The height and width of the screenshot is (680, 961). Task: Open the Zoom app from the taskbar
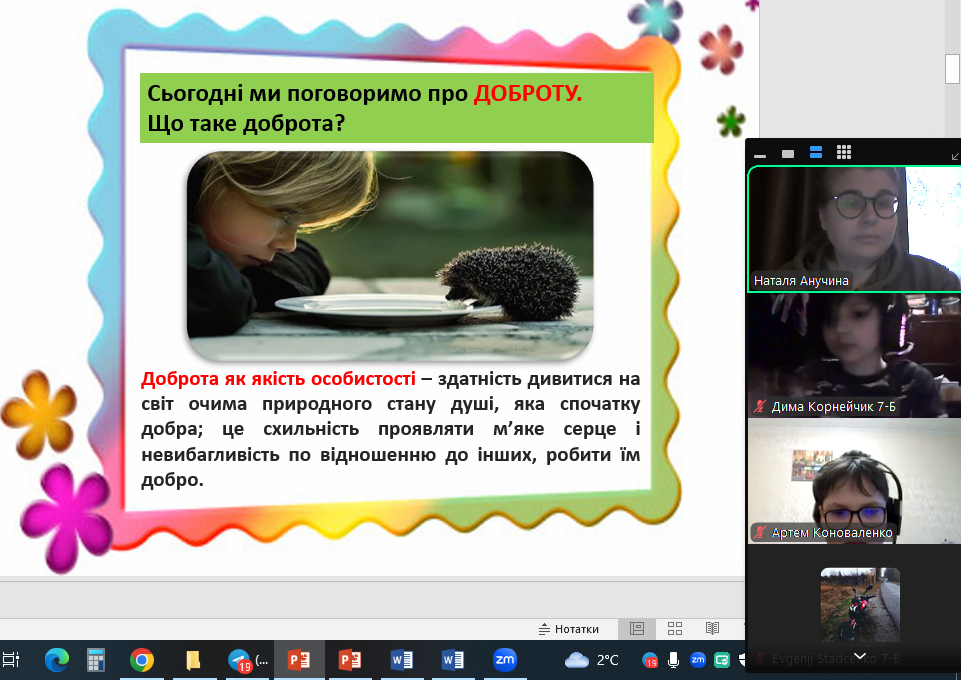click(504, 660)
